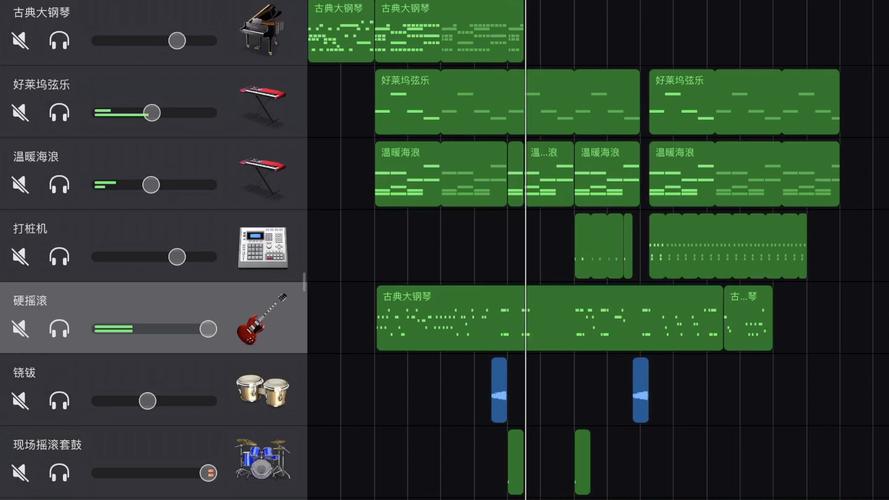The image size is (889, 500).
Task: Solo the 打桩机 track using headphones
Action: (59, 257)
